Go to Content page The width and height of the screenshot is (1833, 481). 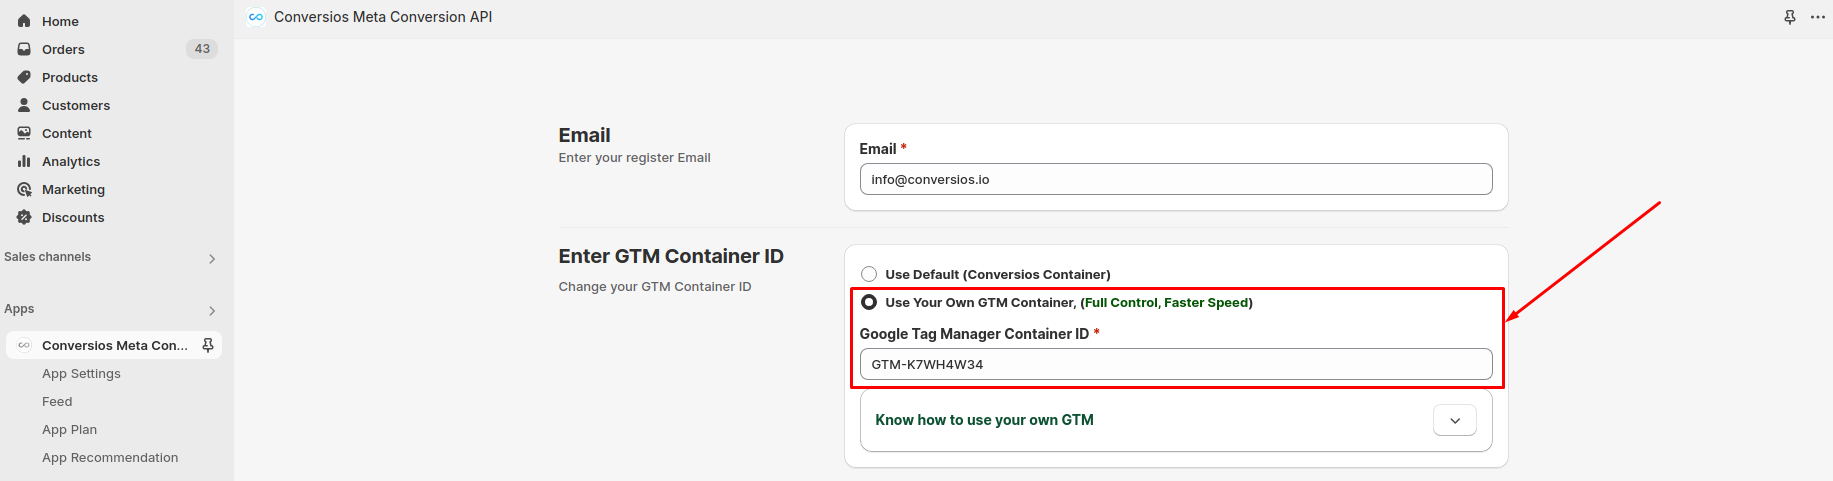click(67, 133)
